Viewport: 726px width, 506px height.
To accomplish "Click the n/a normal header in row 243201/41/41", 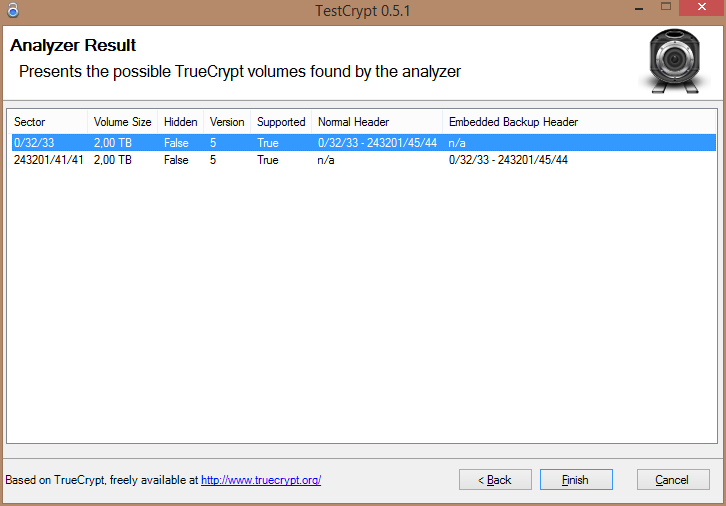I will [x=326, y=160].
